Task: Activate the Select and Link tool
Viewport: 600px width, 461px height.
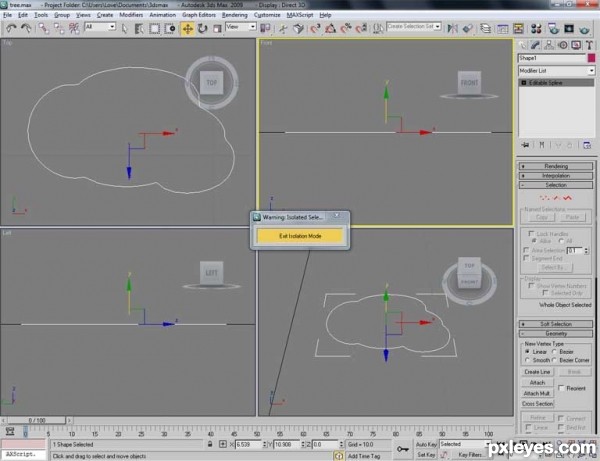Action: (x=44, y=28)
